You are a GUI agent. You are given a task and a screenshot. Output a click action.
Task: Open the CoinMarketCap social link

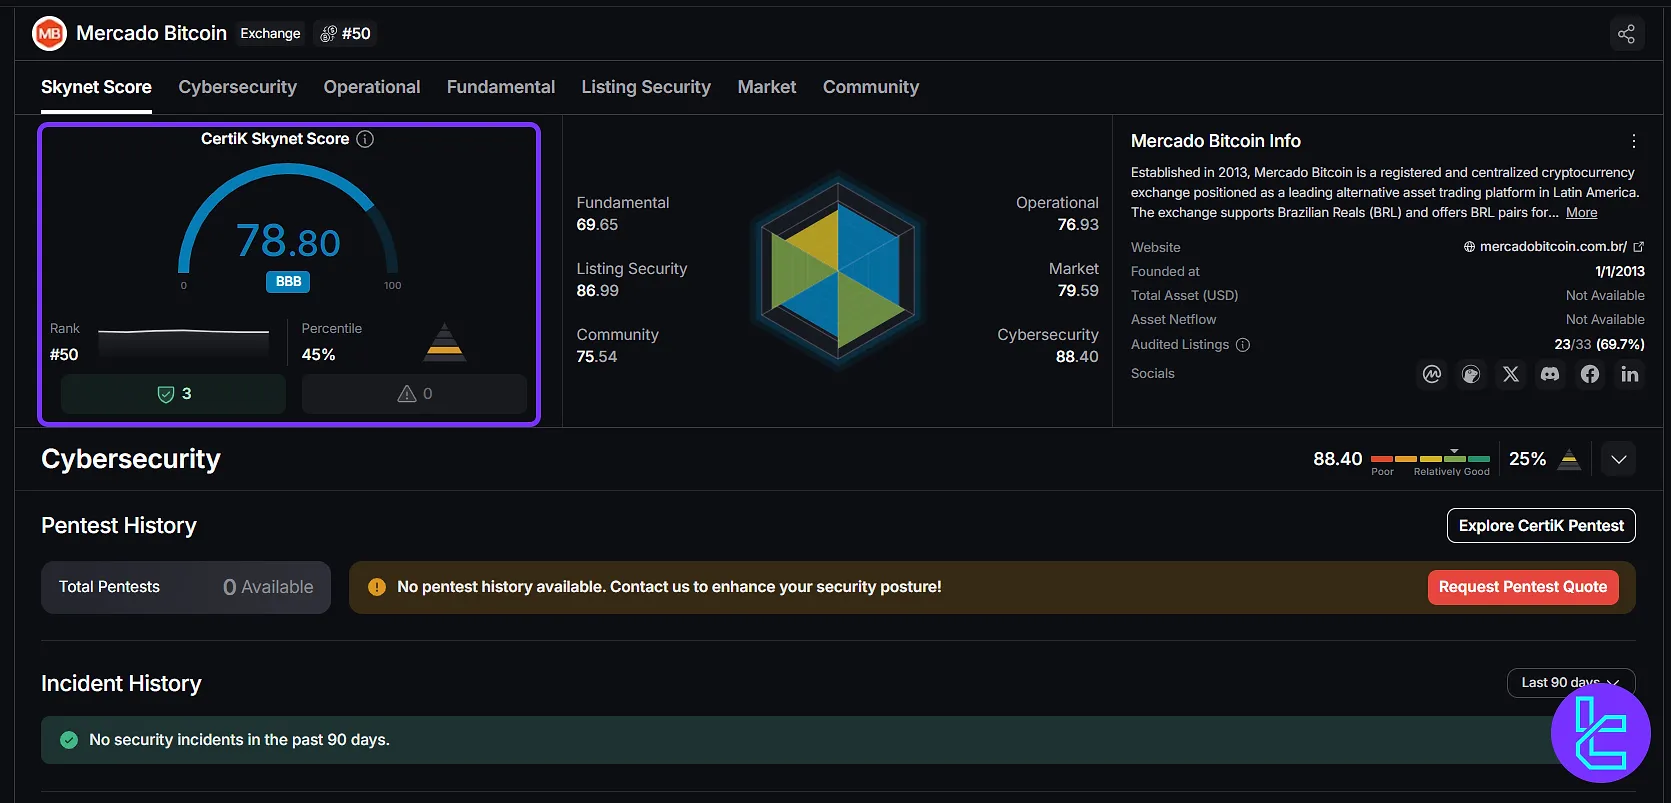(x=1432, y=374)
